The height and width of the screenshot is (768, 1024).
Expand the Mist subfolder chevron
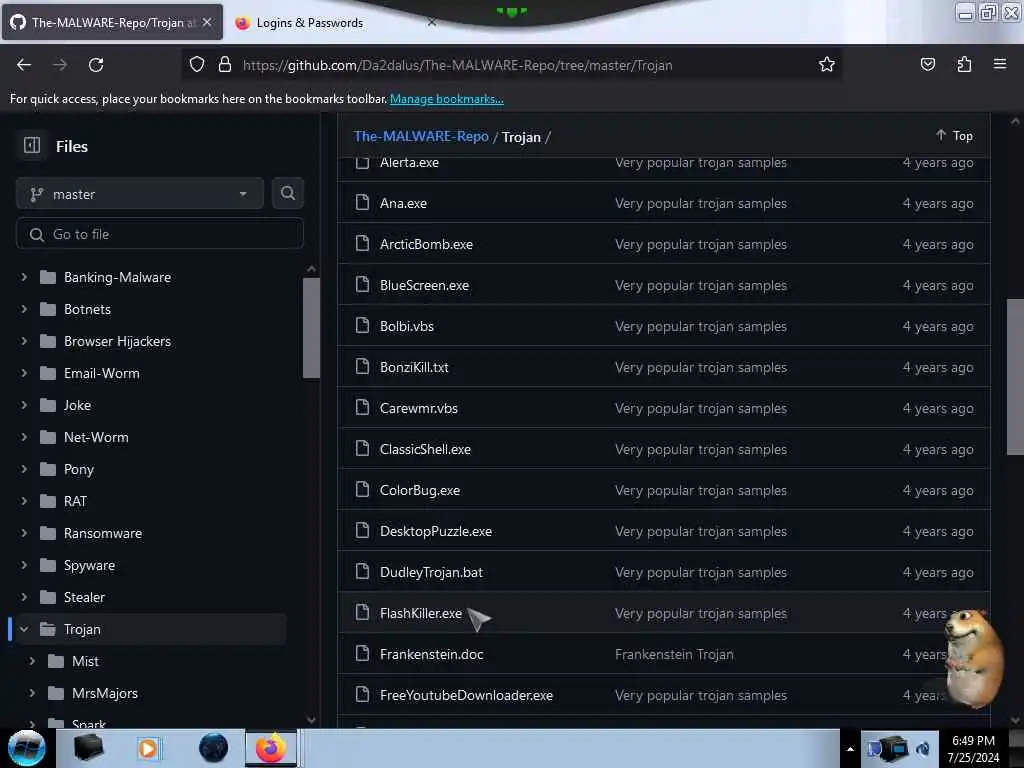[32, 661]
